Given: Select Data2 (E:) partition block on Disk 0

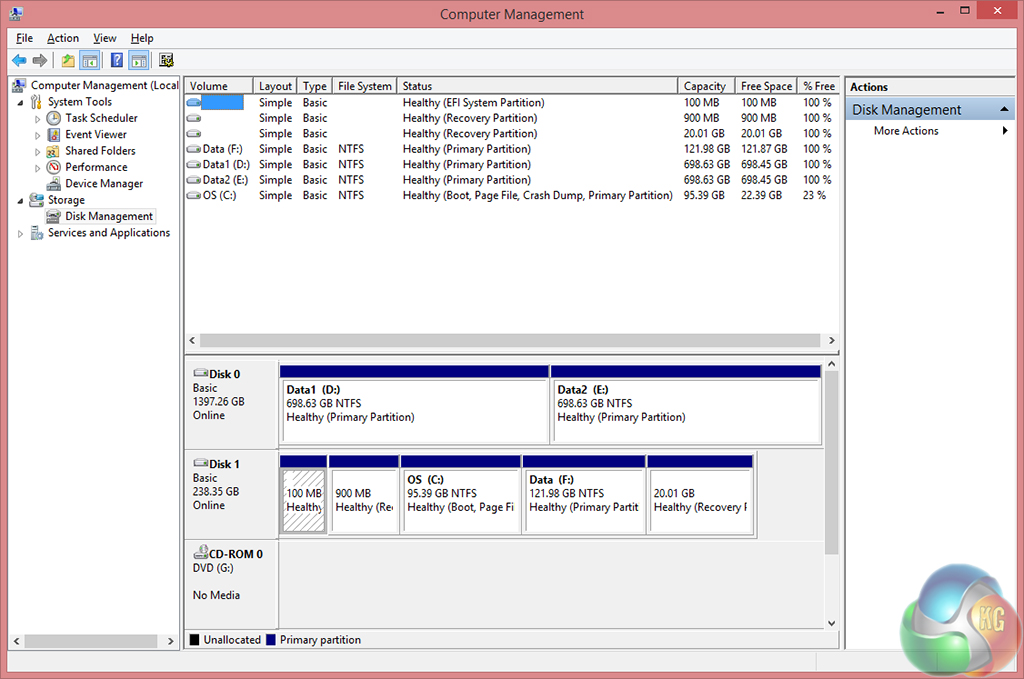Looking at the screenshot, I should coord(686,405).
